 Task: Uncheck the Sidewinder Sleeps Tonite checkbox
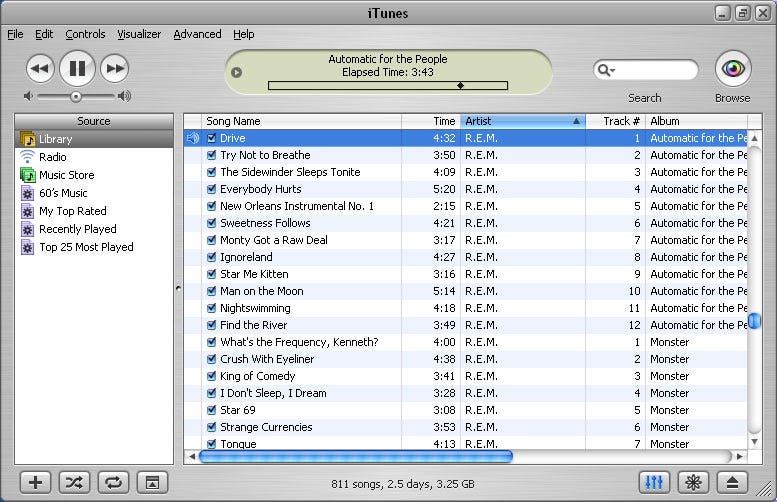tap(212, 172)
